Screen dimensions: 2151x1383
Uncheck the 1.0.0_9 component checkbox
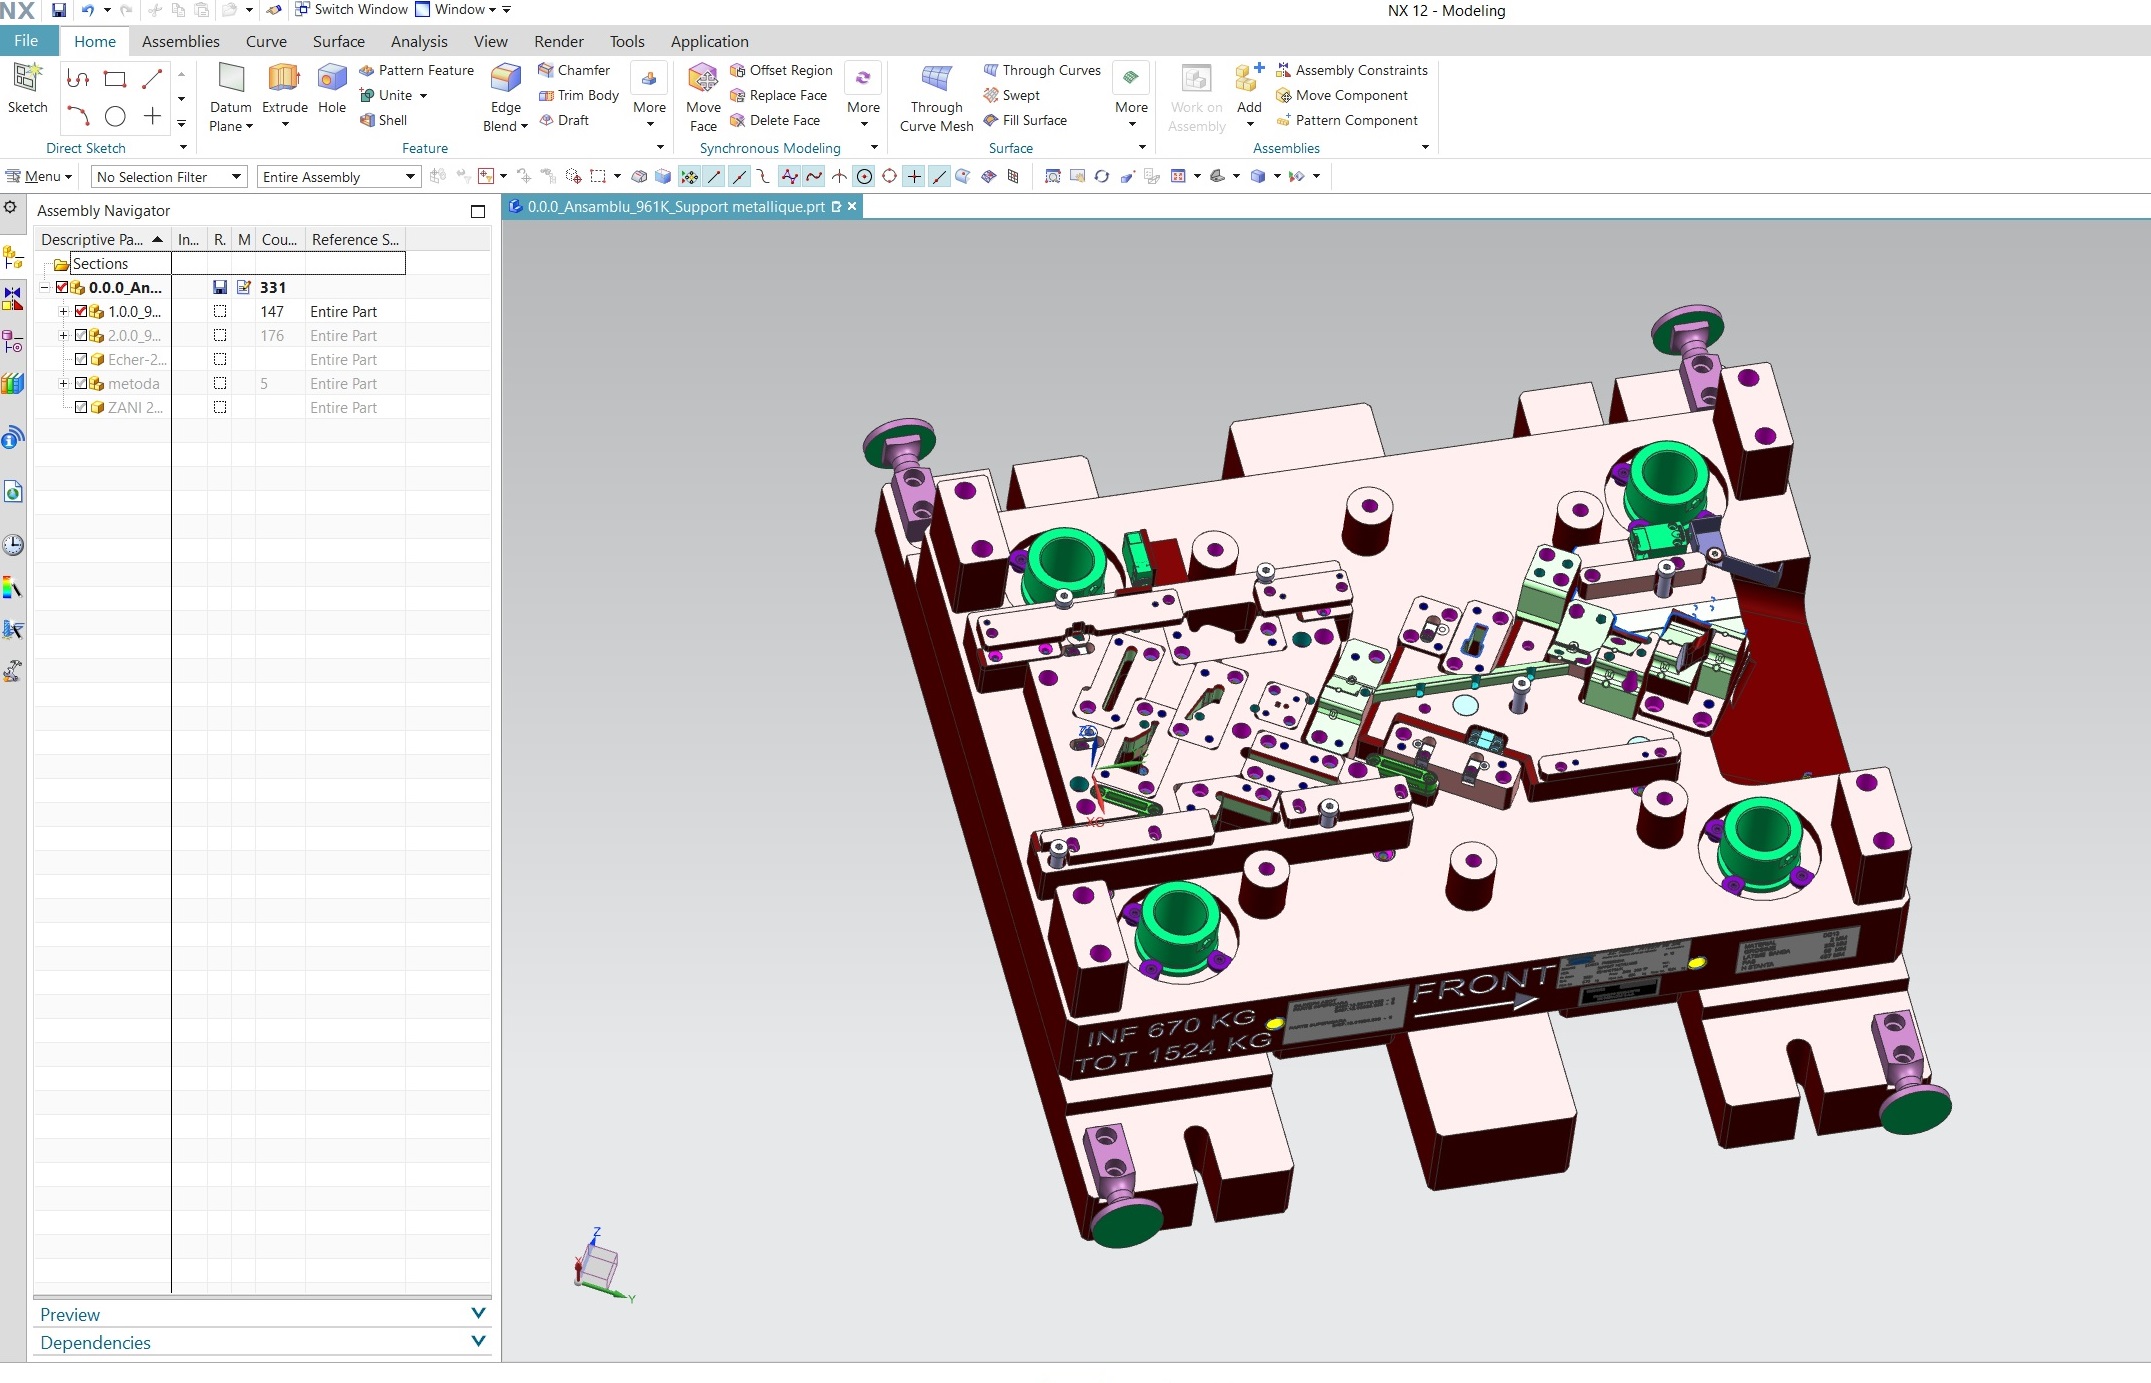tap(81, 311)
